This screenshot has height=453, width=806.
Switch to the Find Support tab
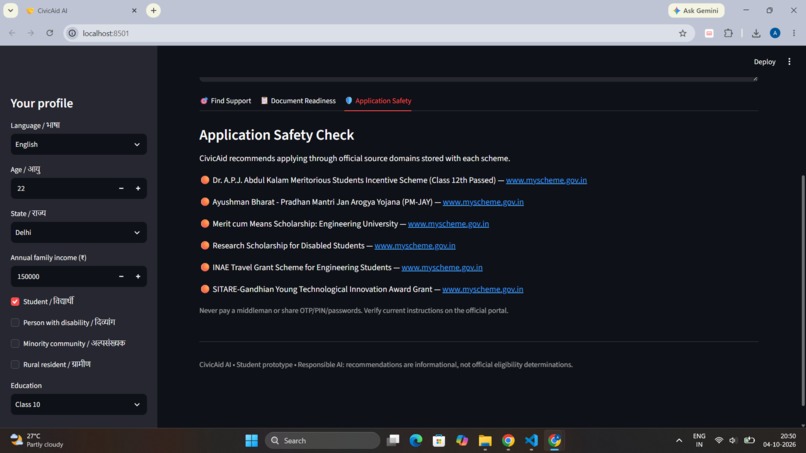226,101
